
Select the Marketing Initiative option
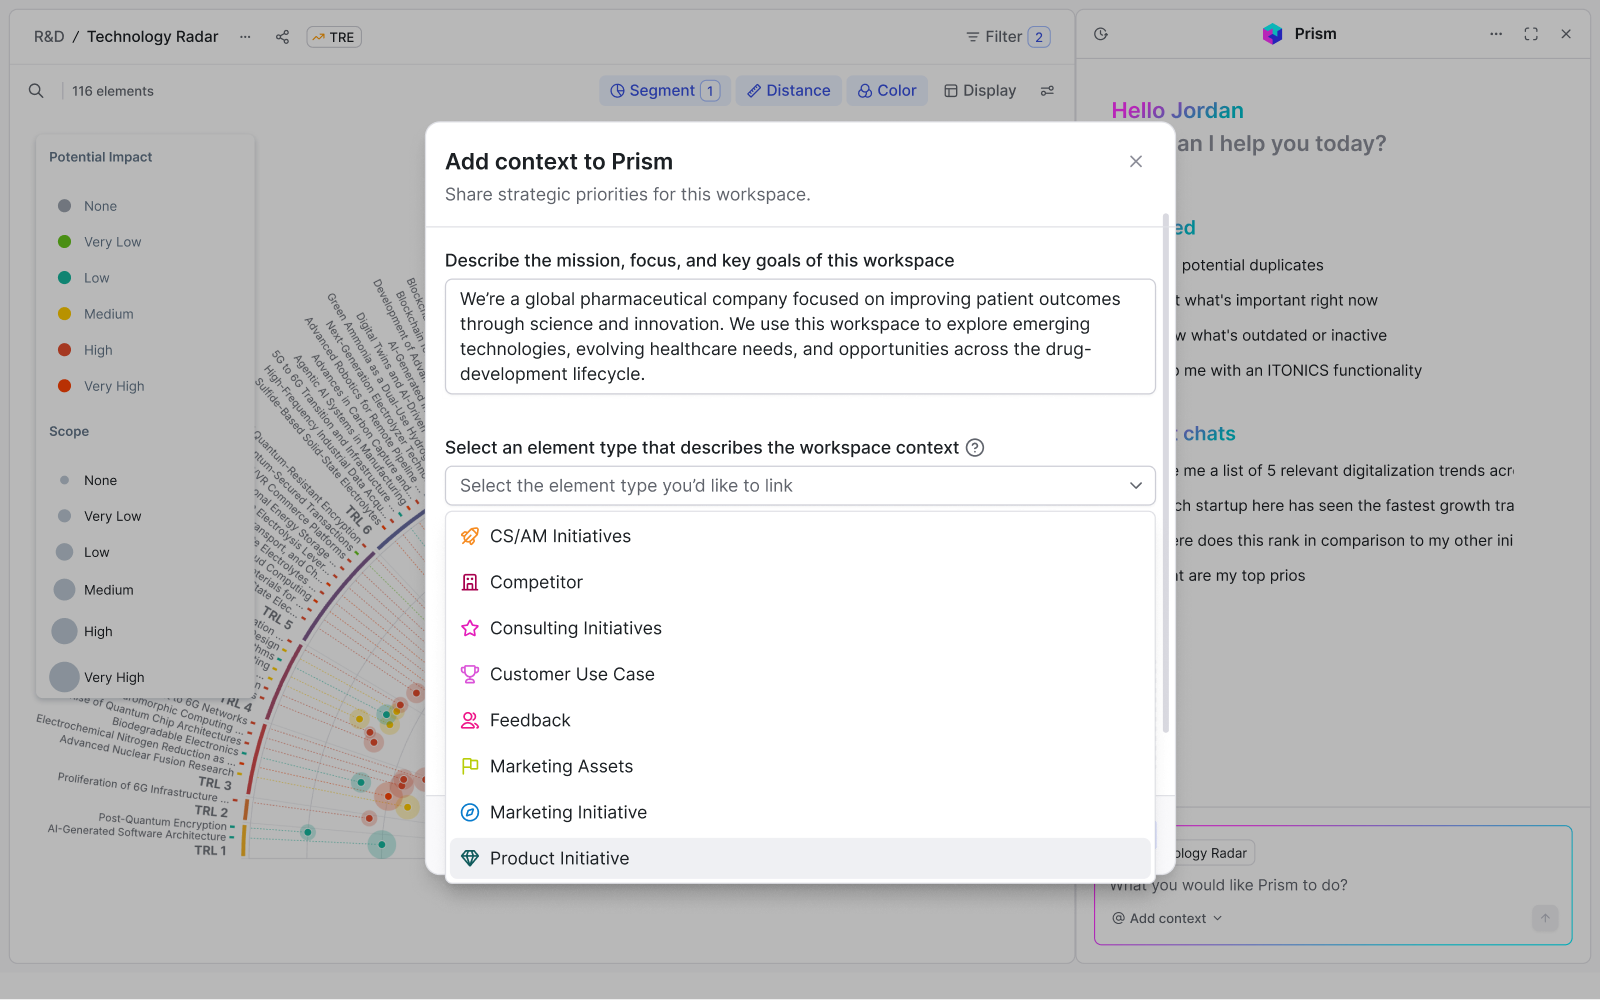(800, 812)
